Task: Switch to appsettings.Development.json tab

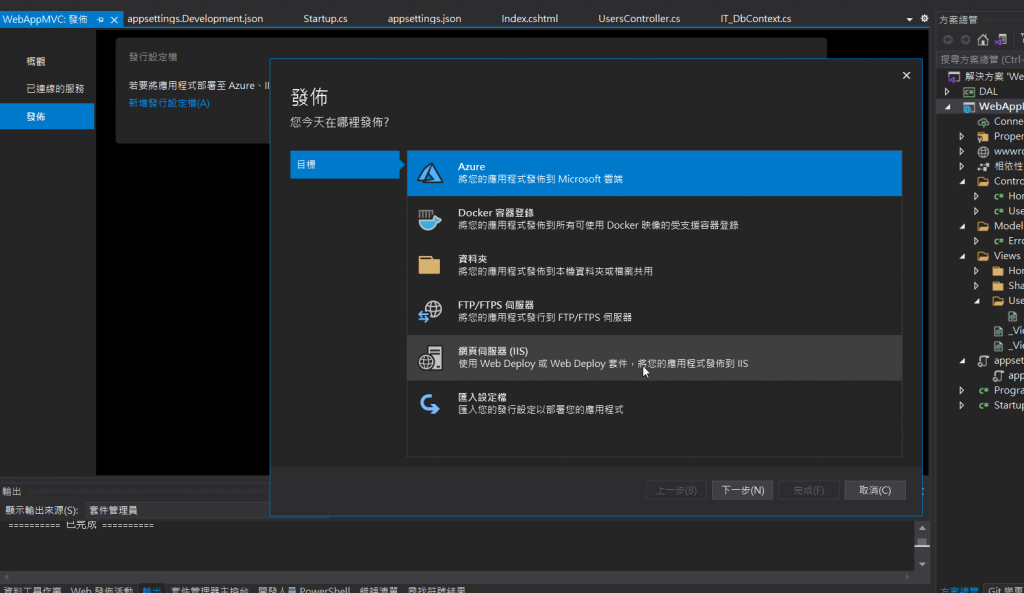Action: coord(195,19)
